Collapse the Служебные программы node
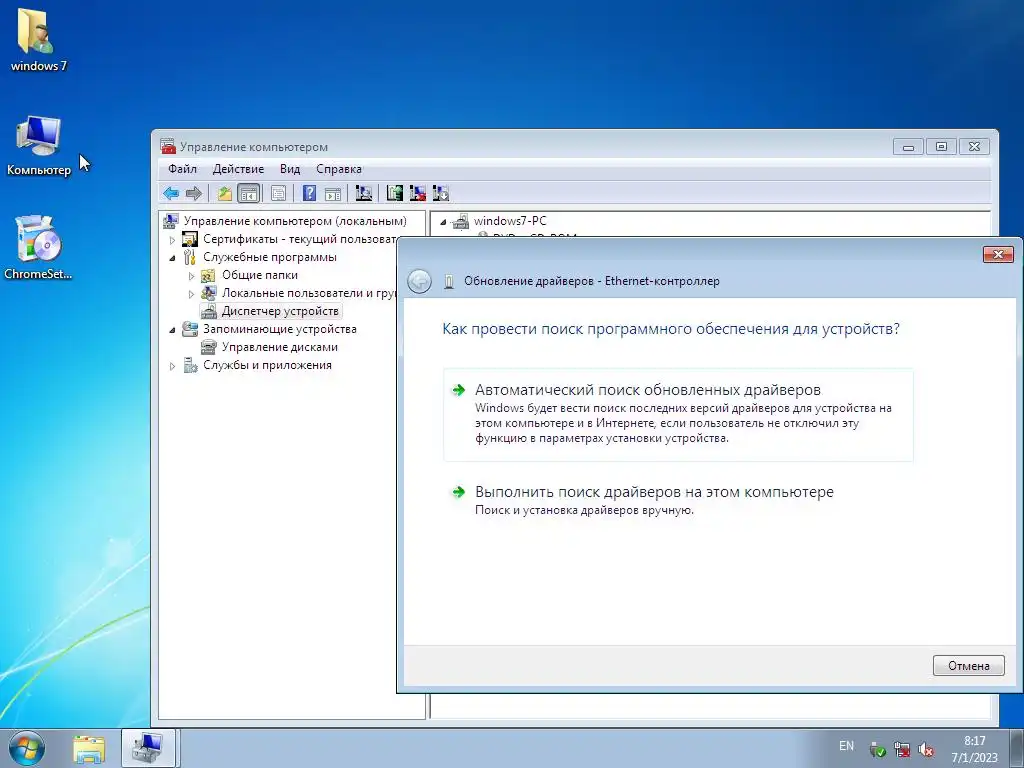Viewport: 1024px width, 768px height. click(x=172, y=257)
